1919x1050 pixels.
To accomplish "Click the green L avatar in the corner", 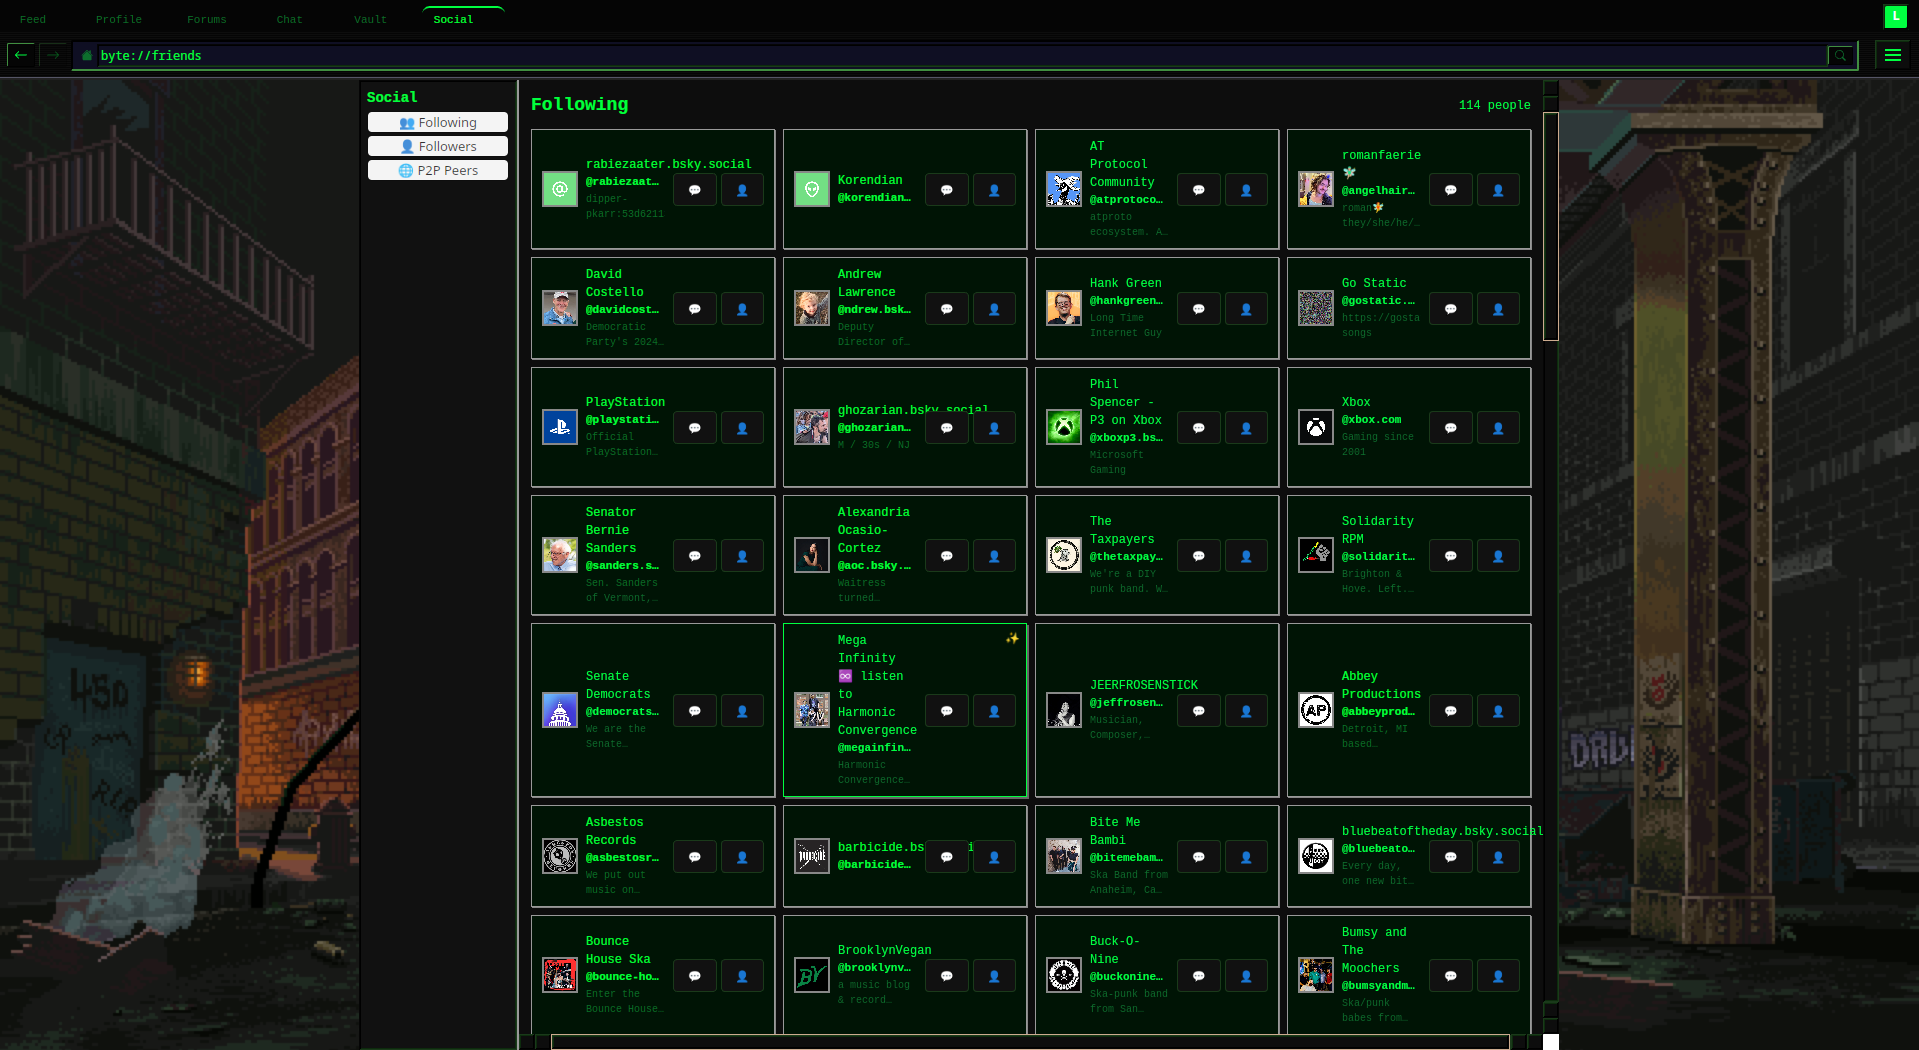I will [1894, 17].
